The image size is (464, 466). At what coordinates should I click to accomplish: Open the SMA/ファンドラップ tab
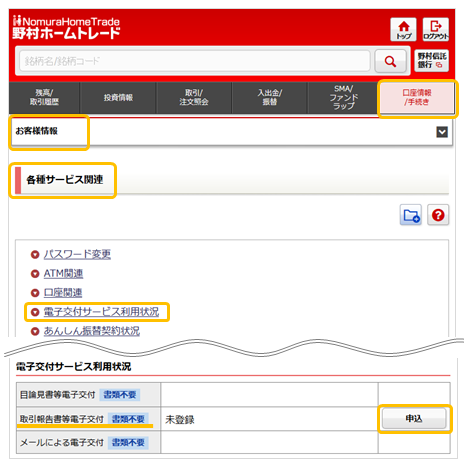click(343, 97)
